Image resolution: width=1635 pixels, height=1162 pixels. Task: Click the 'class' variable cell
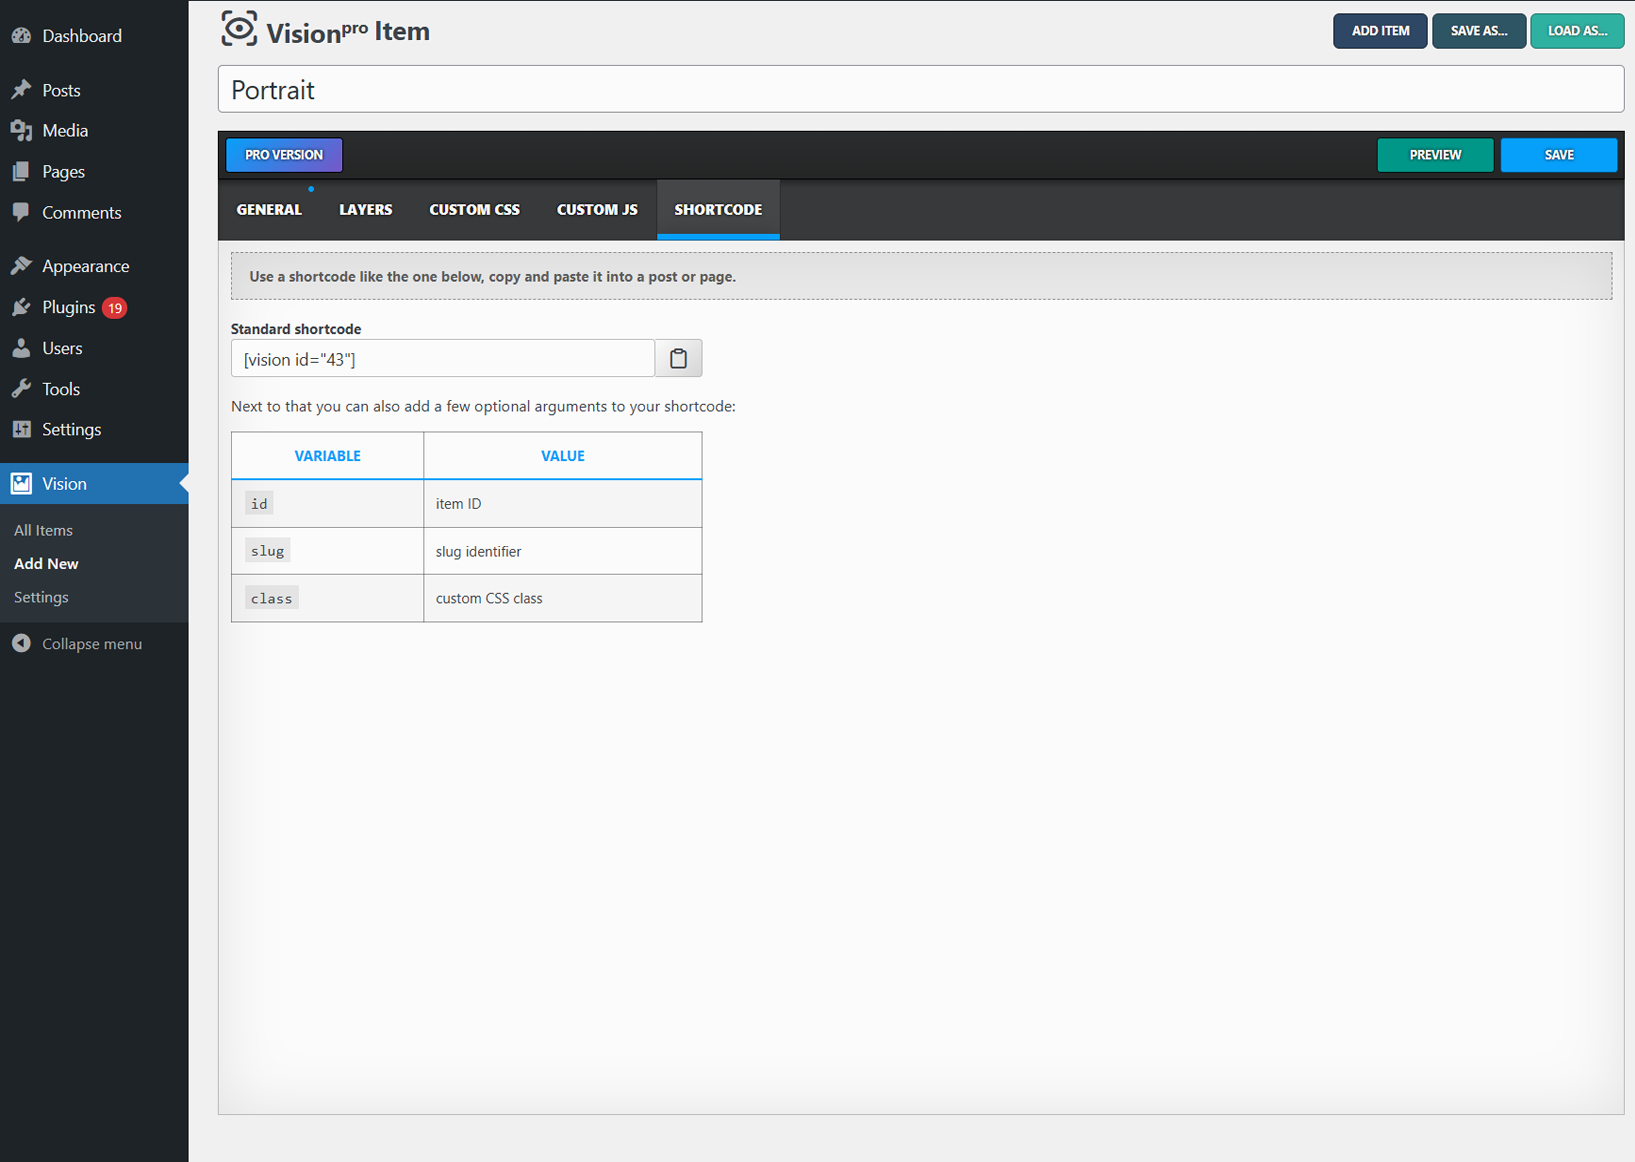coord(327,598)
